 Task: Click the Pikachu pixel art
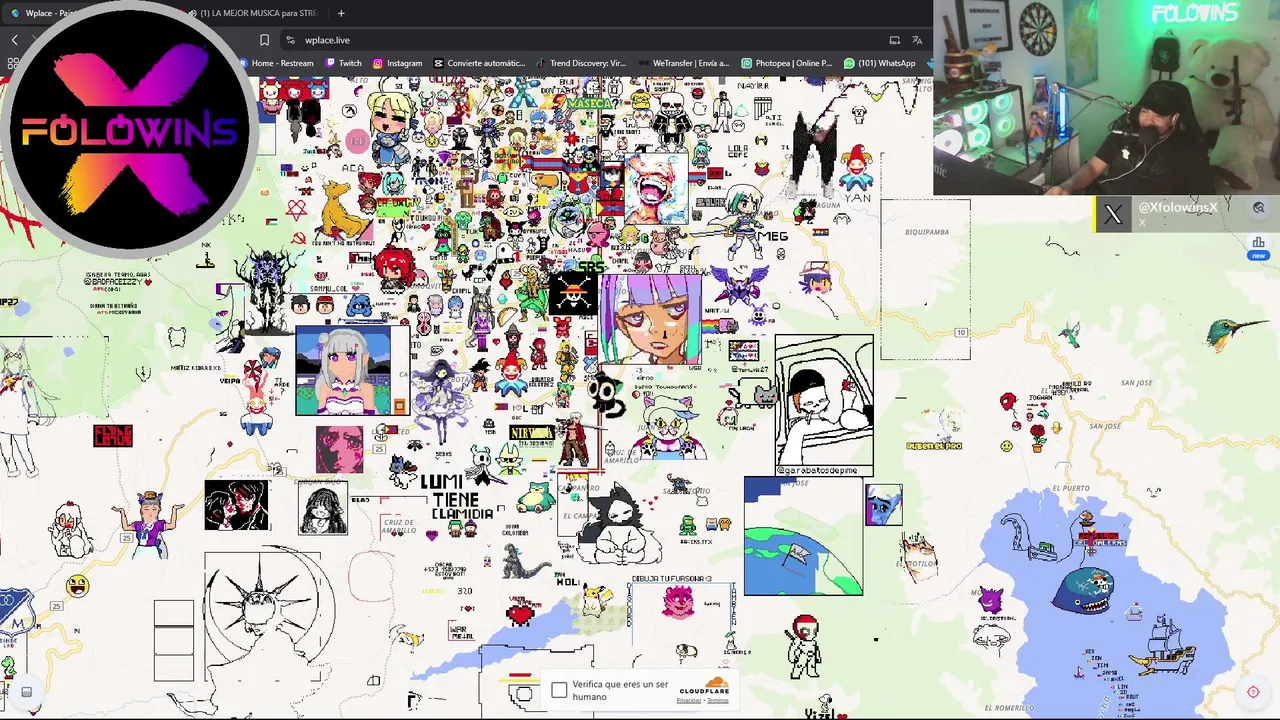pos(597,602)
